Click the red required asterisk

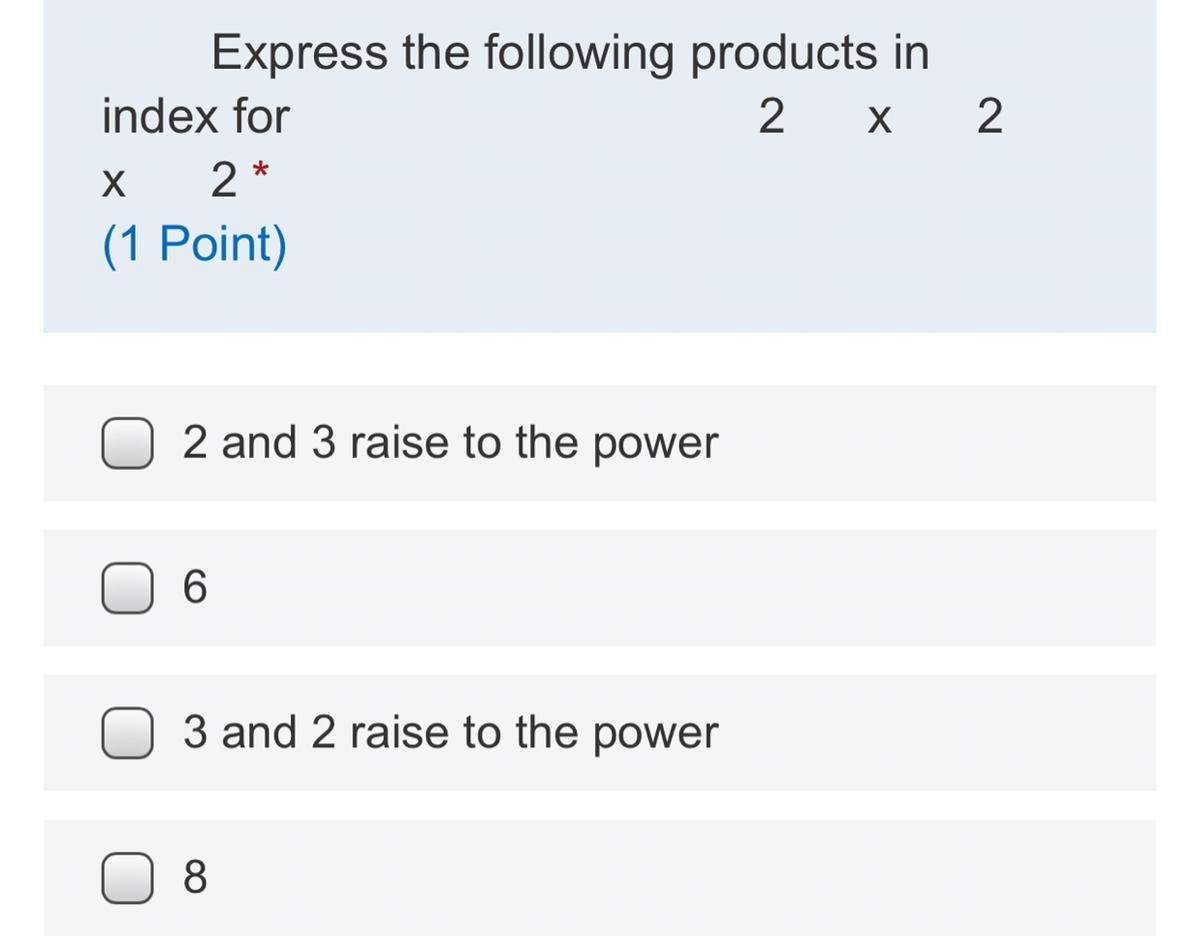tap(260, 171)
